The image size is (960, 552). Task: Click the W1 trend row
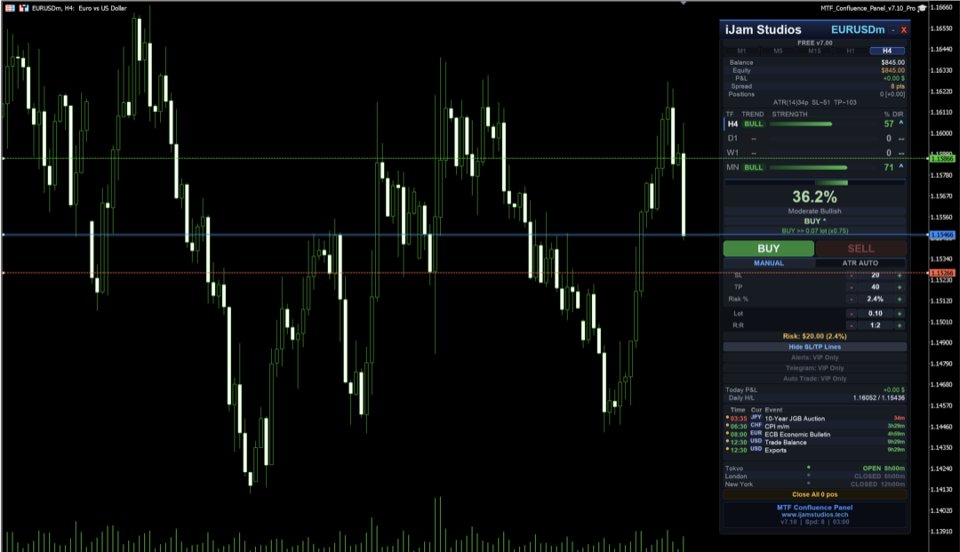[x=814, y=153]
